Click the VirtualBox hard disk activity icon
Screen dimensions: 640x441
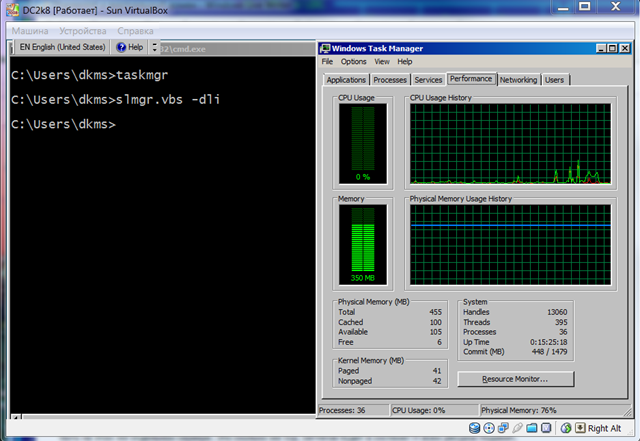pos(474,428)
